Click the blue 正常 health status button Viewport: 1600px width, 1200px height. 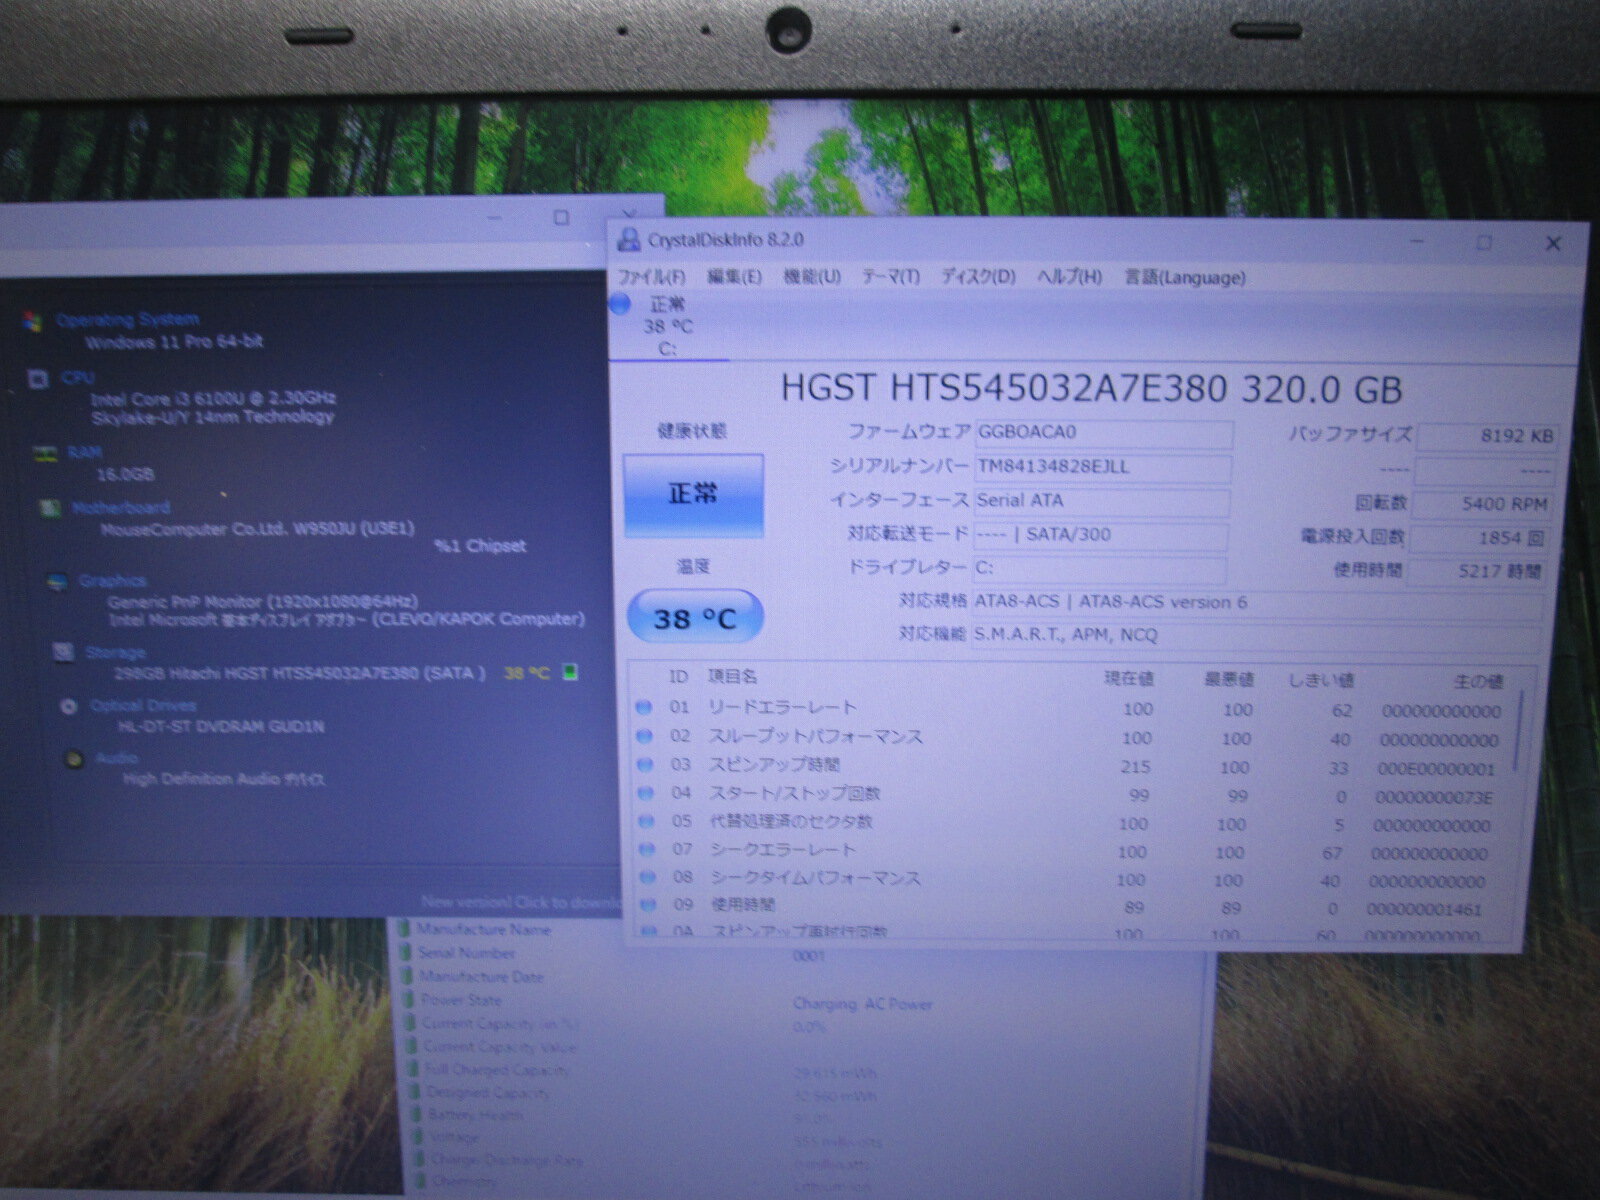(x=693, y=495)
